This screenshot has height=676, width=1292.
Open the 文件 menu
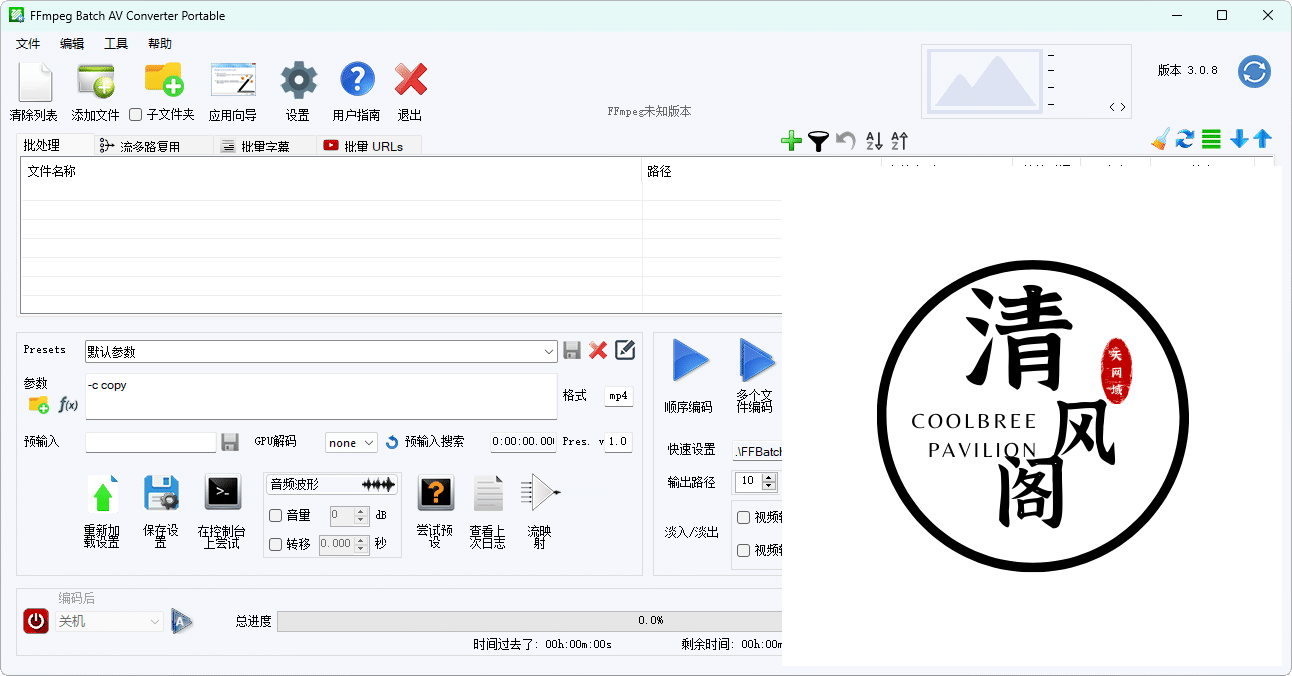click(x=28, y=44)
